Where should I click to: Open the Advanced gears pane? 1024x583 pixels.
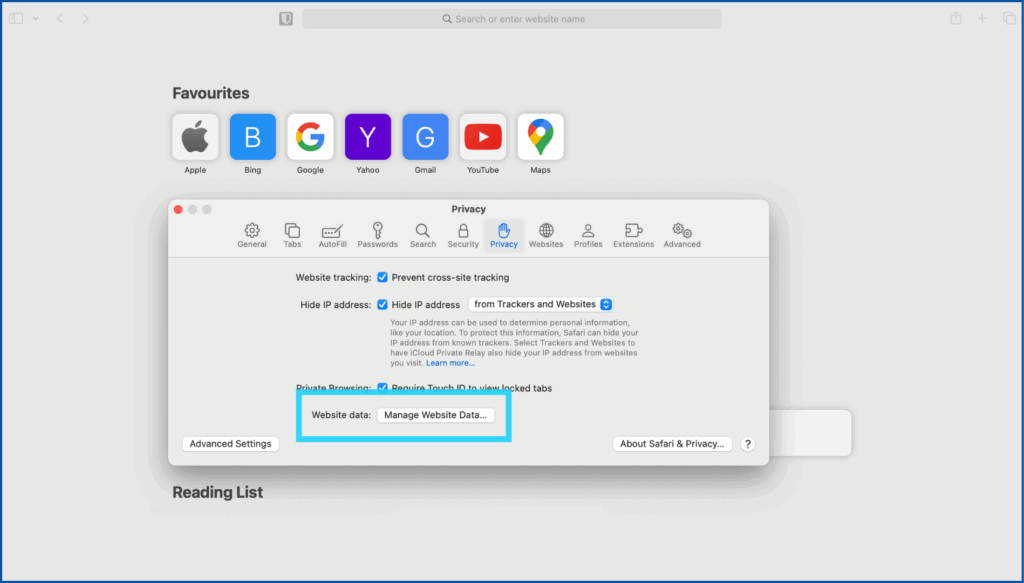pos(682,235)
